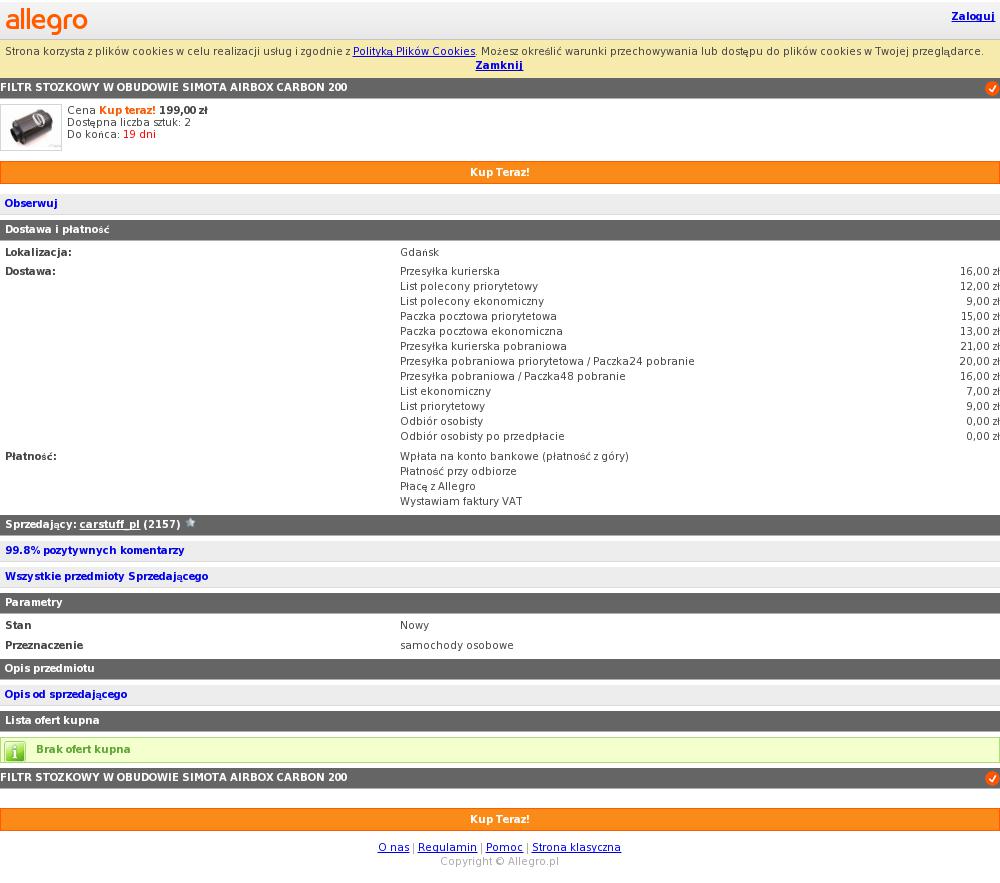1000x883 pixels.
Task: Click the location value Gdańsk
Action: (420, 252)
